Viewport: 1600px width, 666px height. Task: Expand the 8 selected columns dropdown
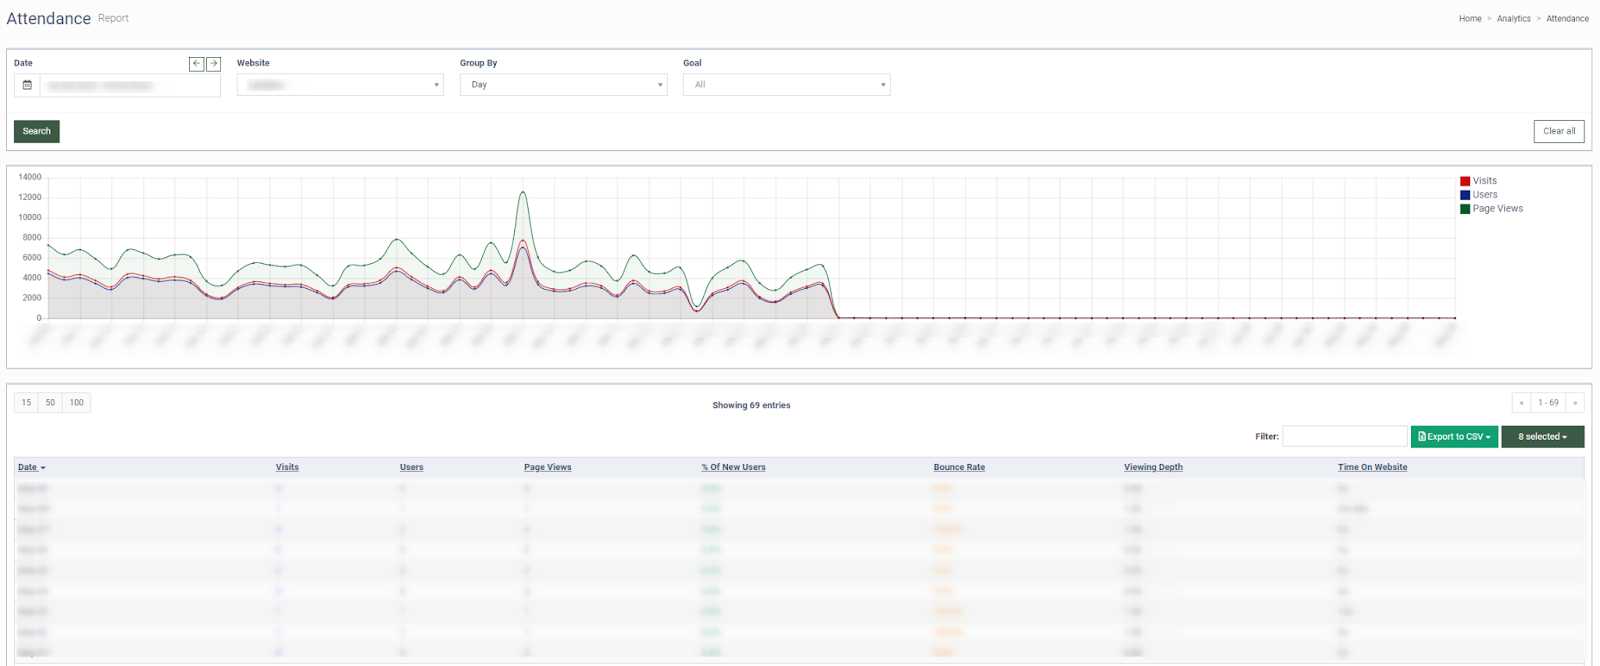point(1542,437)
